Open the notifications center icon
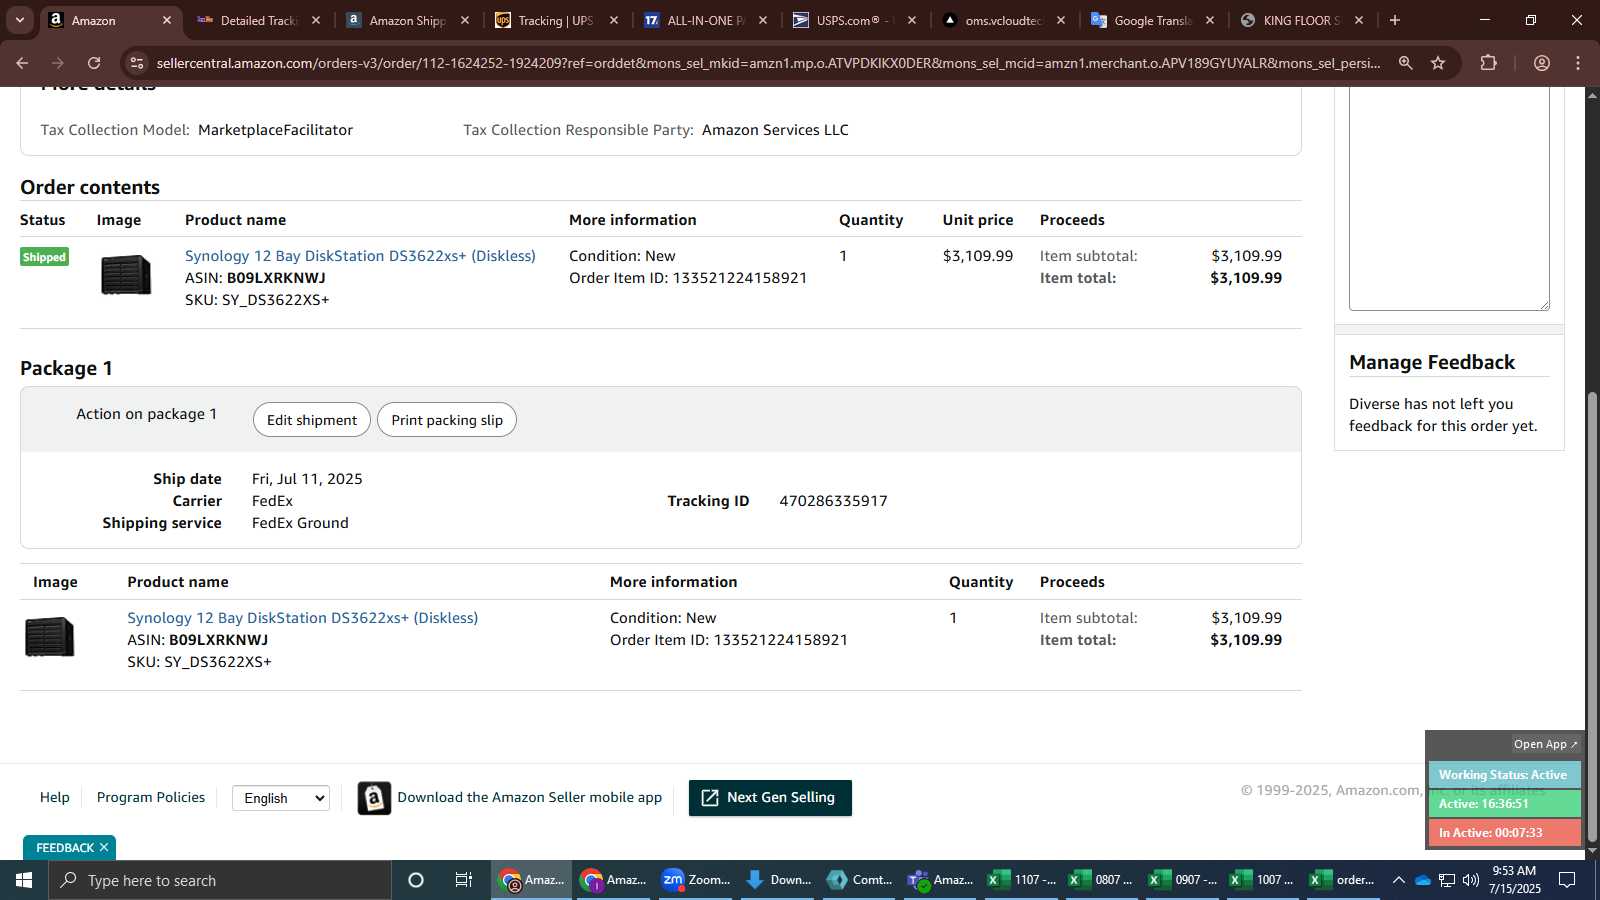 point(1567,880)
